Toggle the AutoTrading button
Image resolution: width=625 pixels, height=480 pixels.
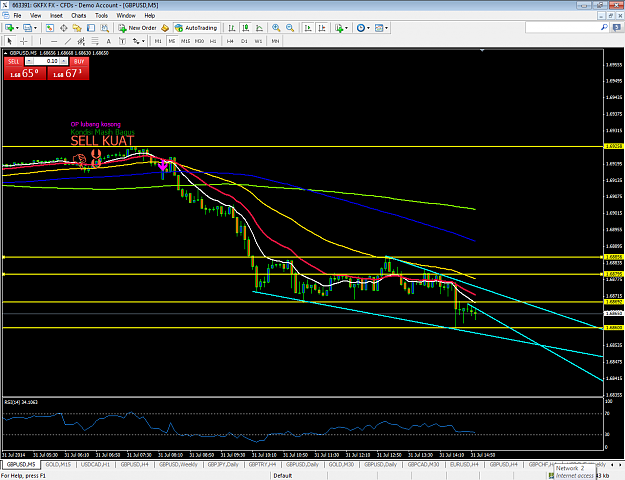[x=197, y=28]
